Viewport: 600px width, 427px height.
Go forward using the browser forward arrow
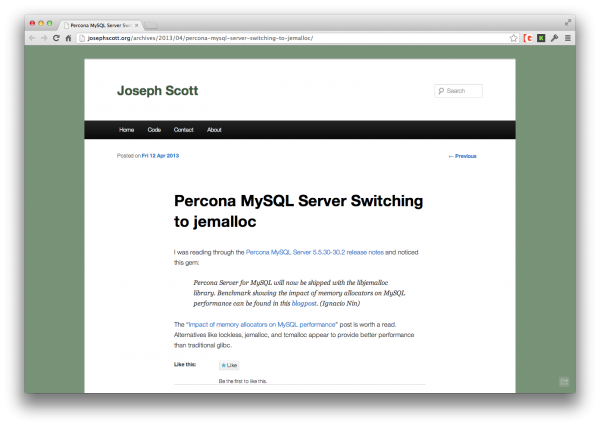pos(44,38)
